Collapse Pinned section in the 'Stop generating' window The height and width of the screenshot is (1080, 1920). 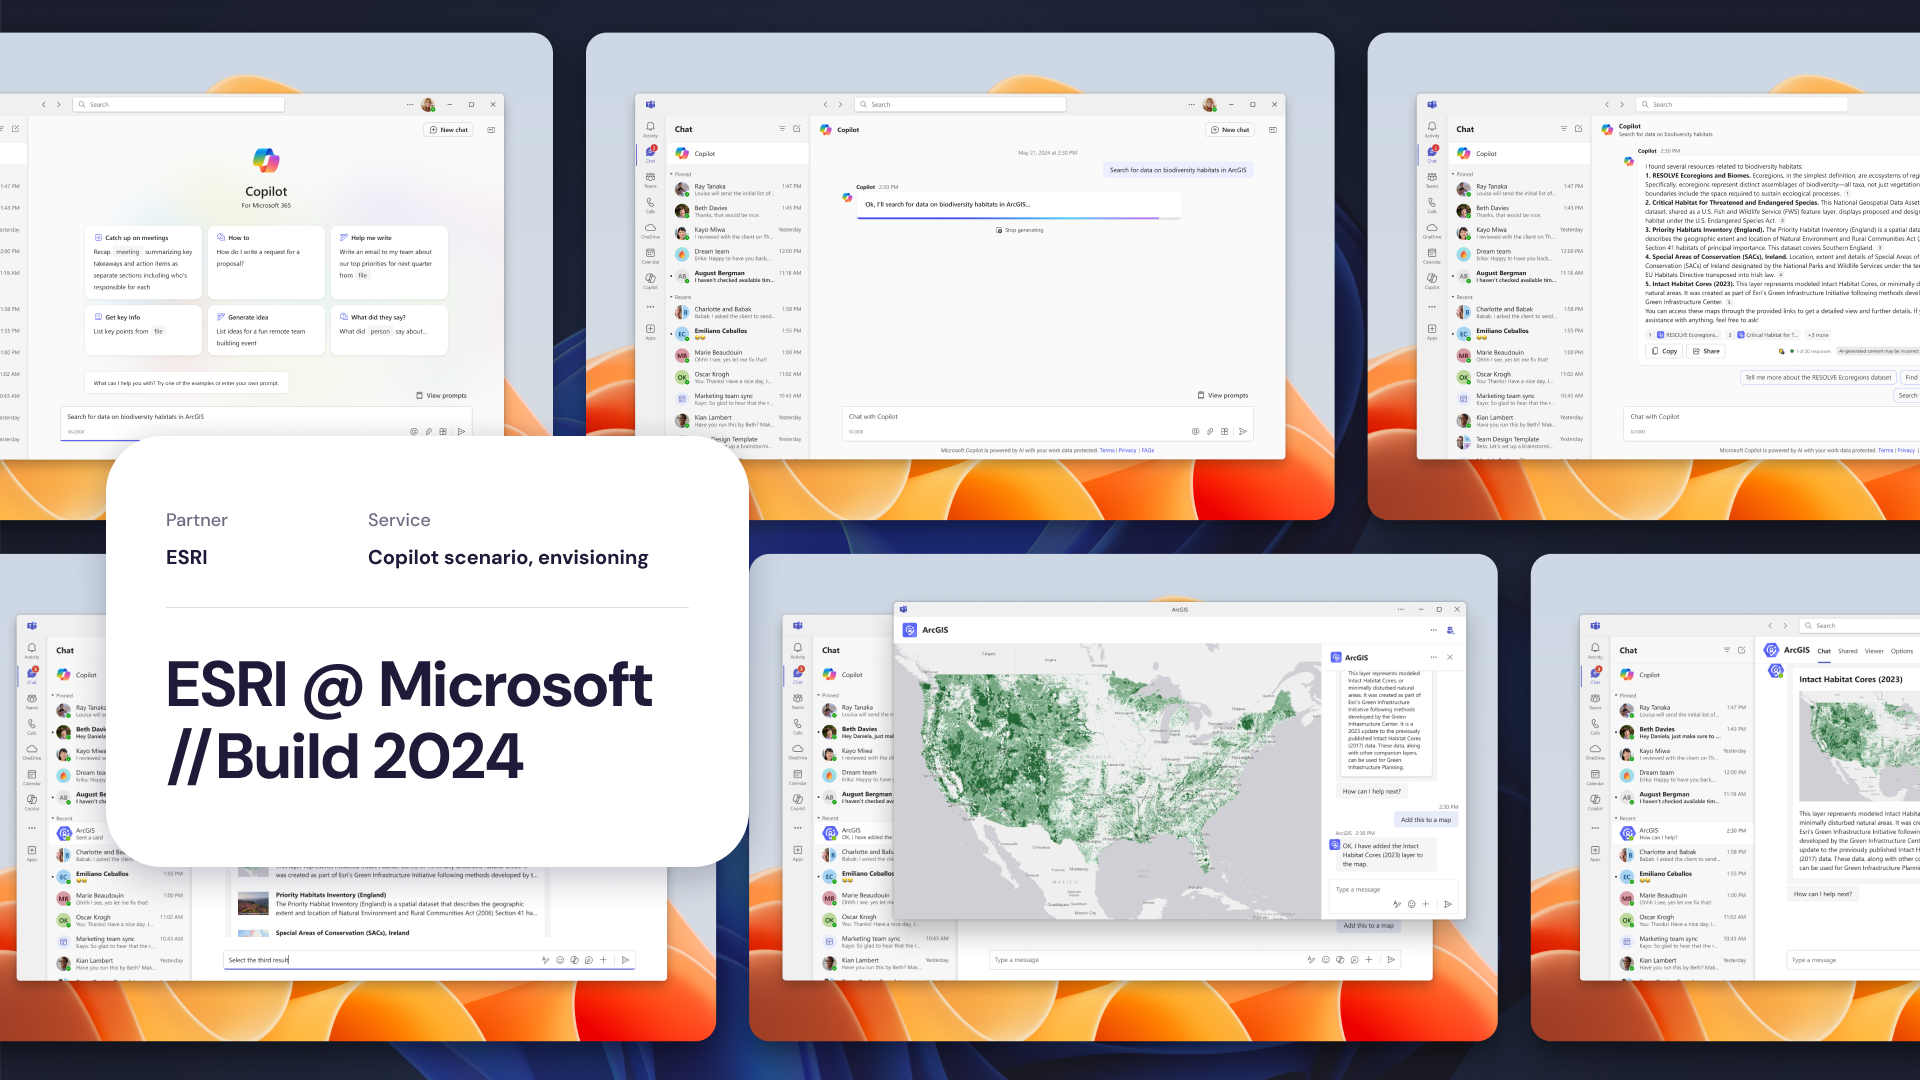point(681,174)
